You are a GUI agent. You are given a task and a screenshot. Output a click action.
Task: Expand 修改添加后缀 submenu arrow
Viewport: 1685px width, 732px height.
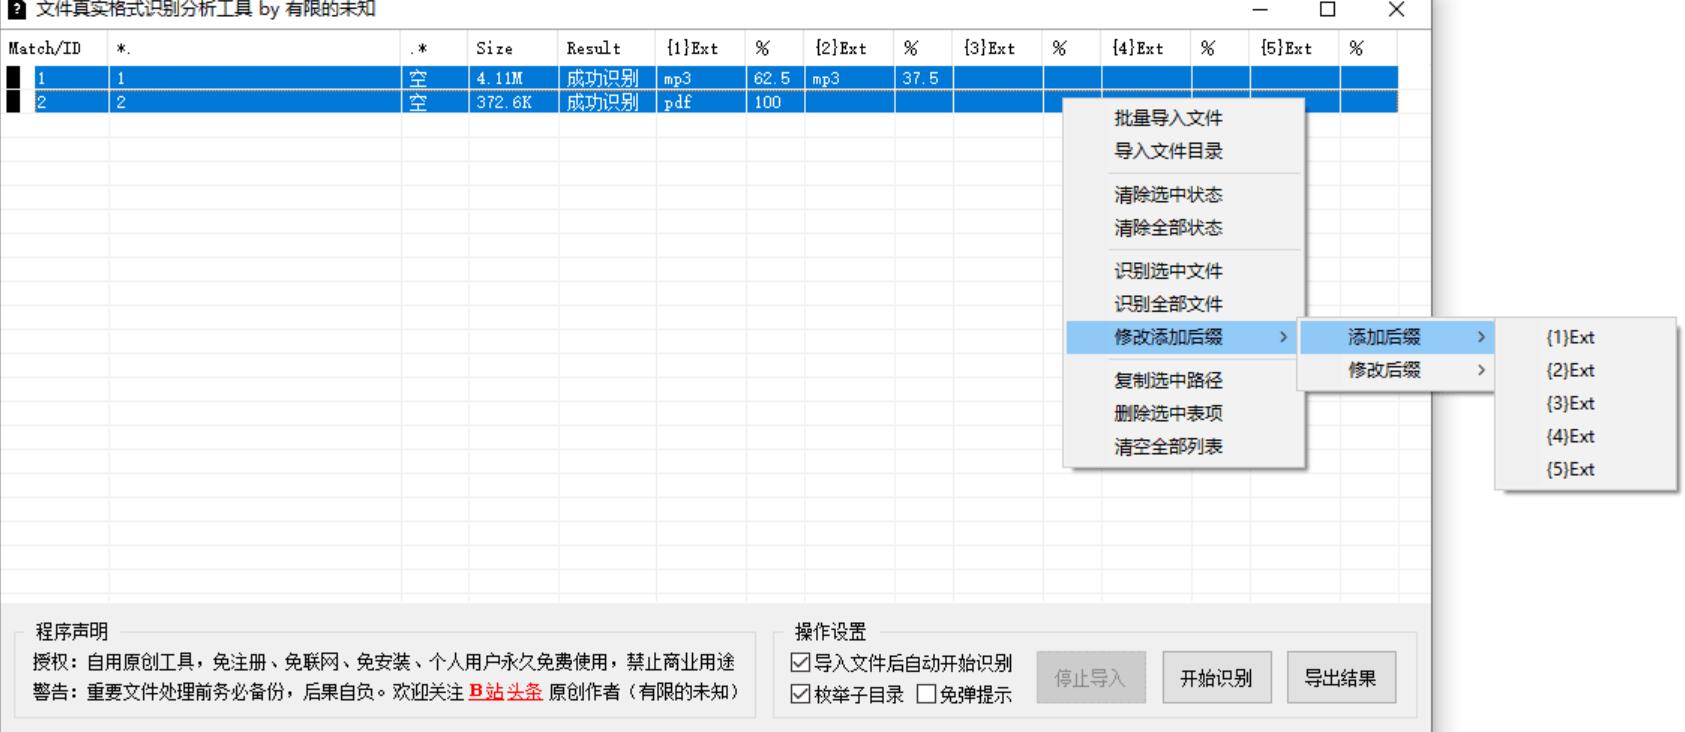pyautogui.click(x=1283, y=337)
